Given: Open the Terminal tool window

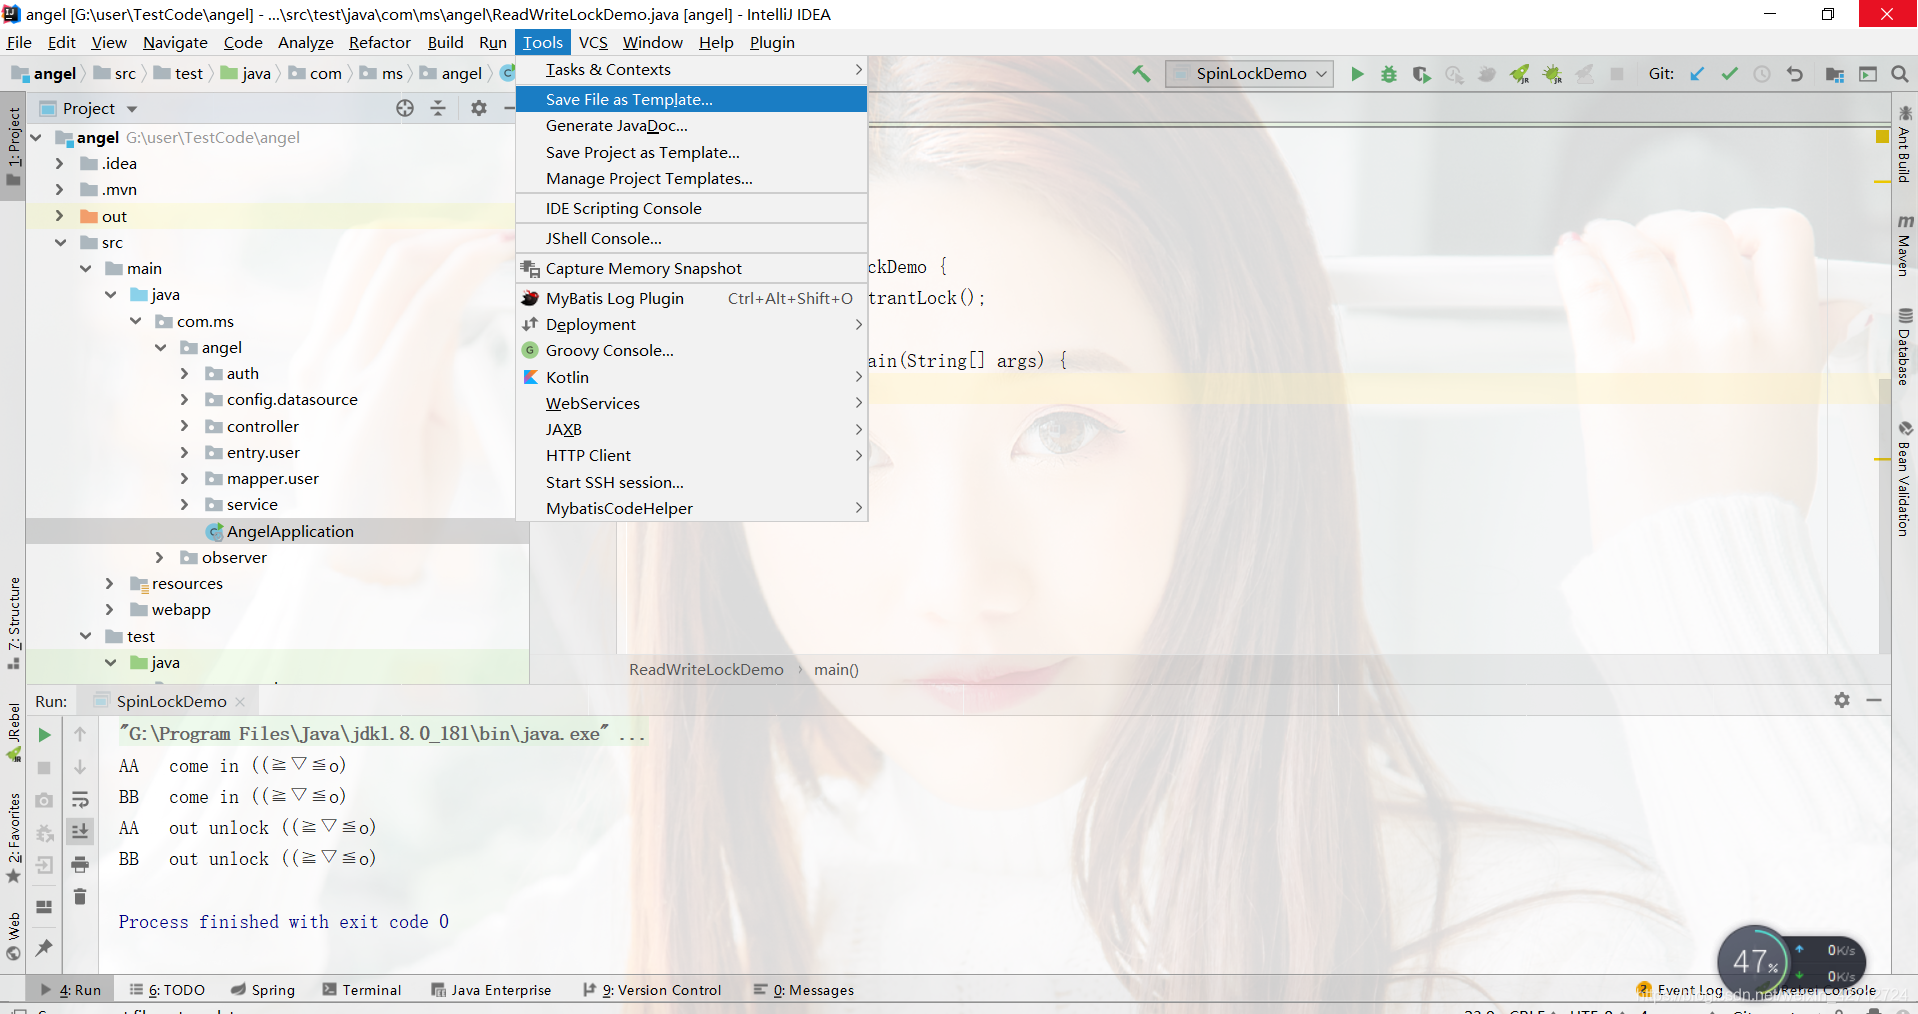Looking at the screenshot, I should [362, 990].
